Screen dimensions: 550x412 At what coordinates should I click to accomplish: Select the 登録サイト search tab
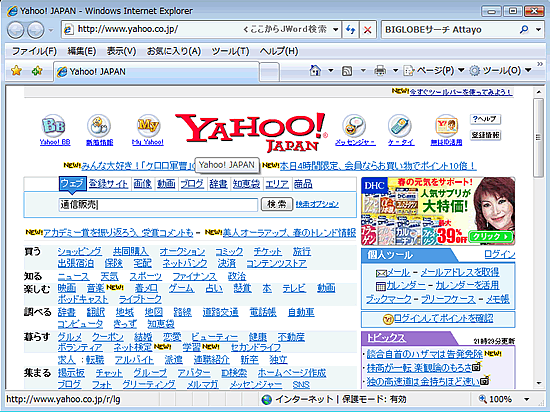(x=108, y=184)
